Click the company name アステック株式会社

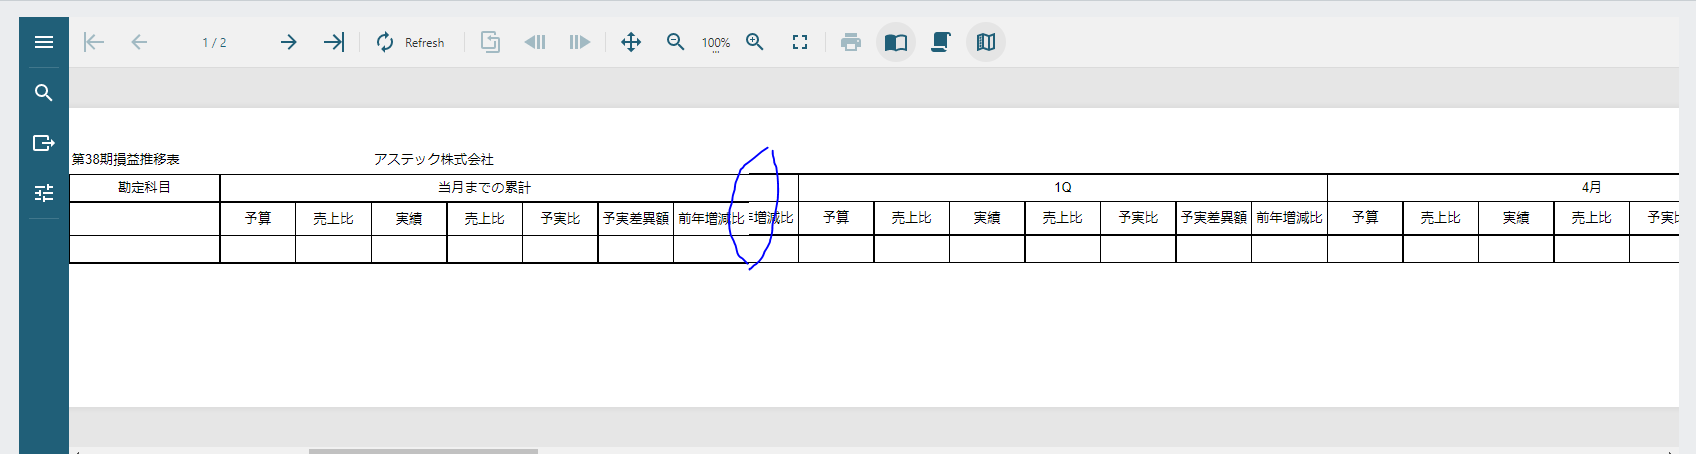click(x=434, y=159)
